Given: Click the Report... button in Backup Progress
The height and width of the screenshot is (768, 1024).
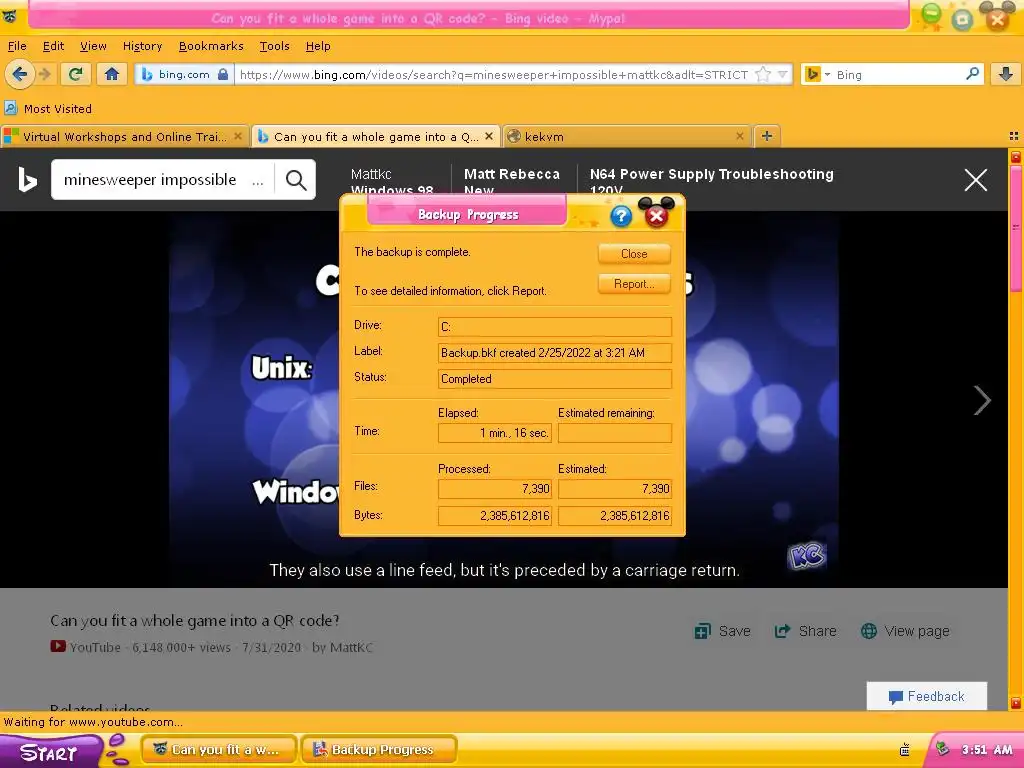Looking at the screenshot, I should tap(634, 284).
